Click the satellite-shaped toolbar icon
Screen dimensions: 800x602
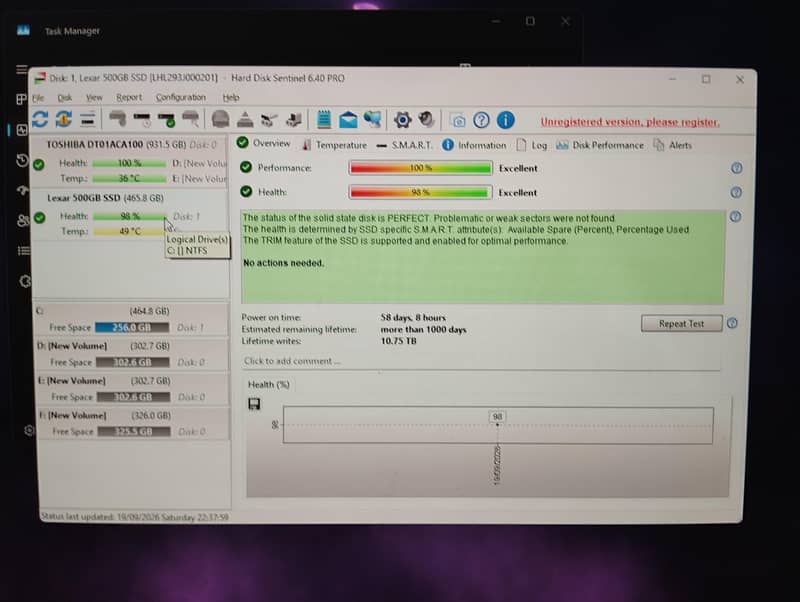pos(269,120)
